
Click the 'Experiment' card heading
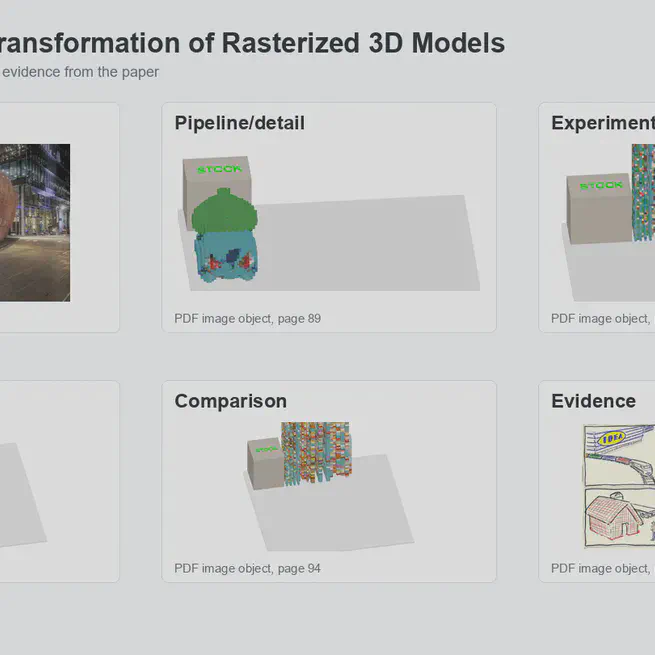603,123
